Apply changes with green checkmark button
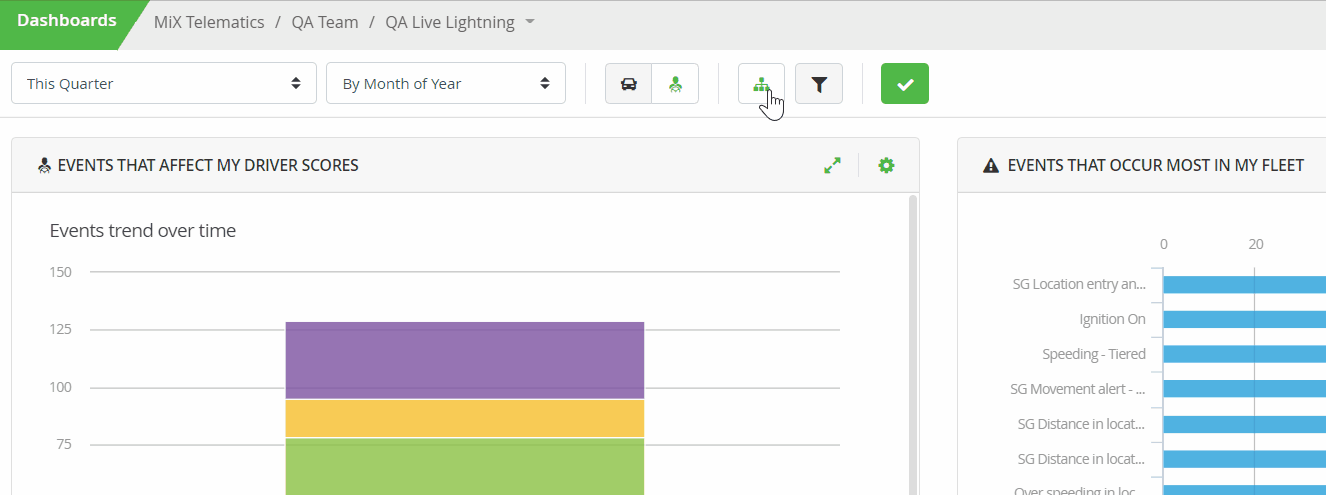 (905, 84)
